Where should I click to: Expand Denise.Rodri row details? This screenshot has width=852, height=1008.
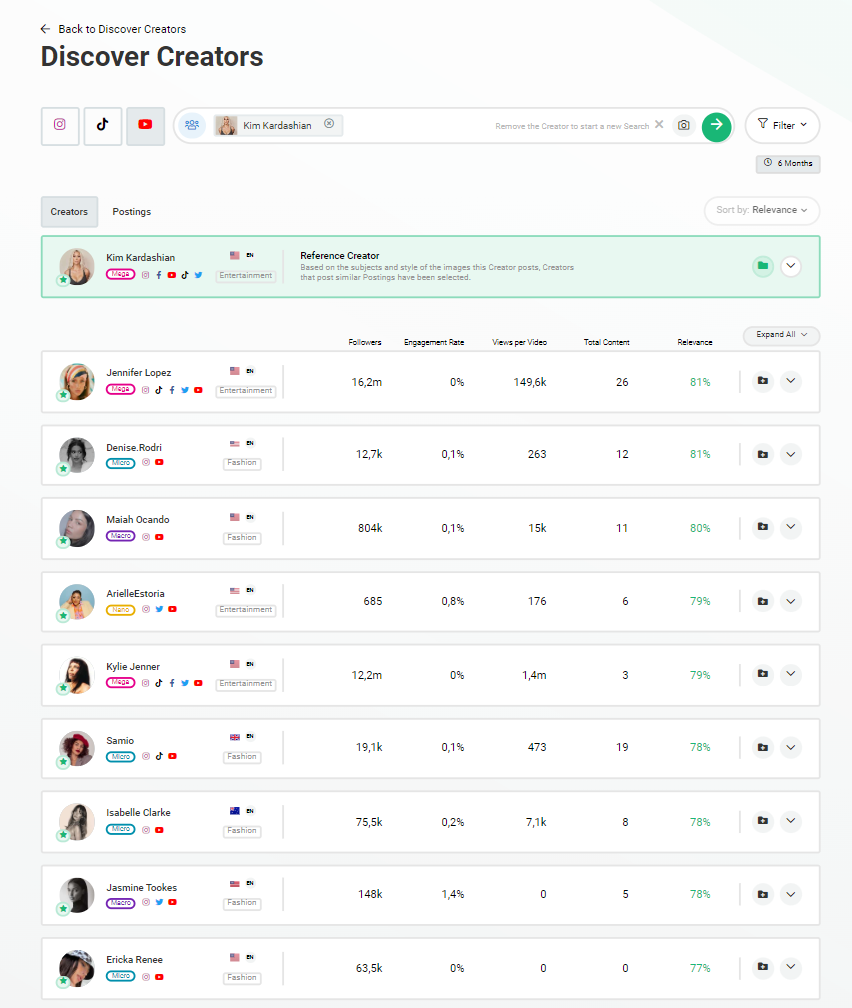point(791,454)
